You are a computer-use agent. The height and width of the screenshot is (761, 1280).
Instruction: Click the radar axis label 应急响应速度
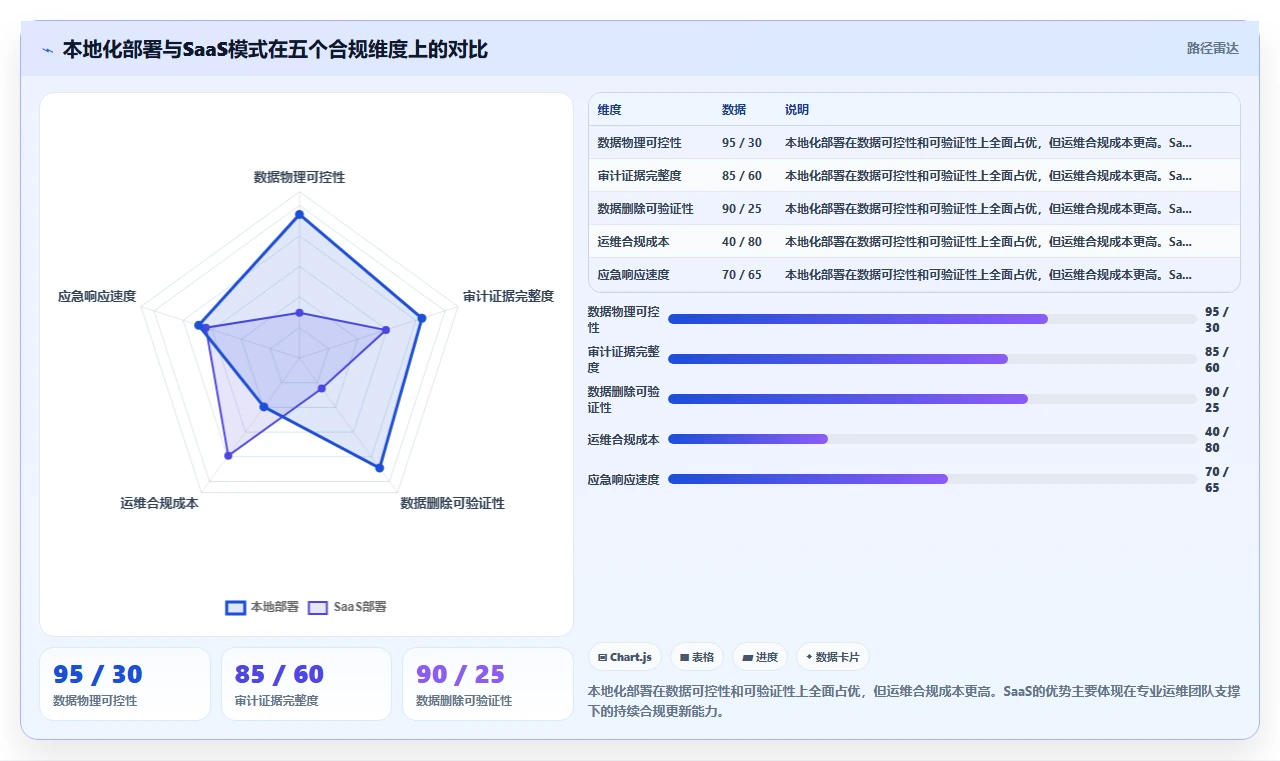point(97,296)
